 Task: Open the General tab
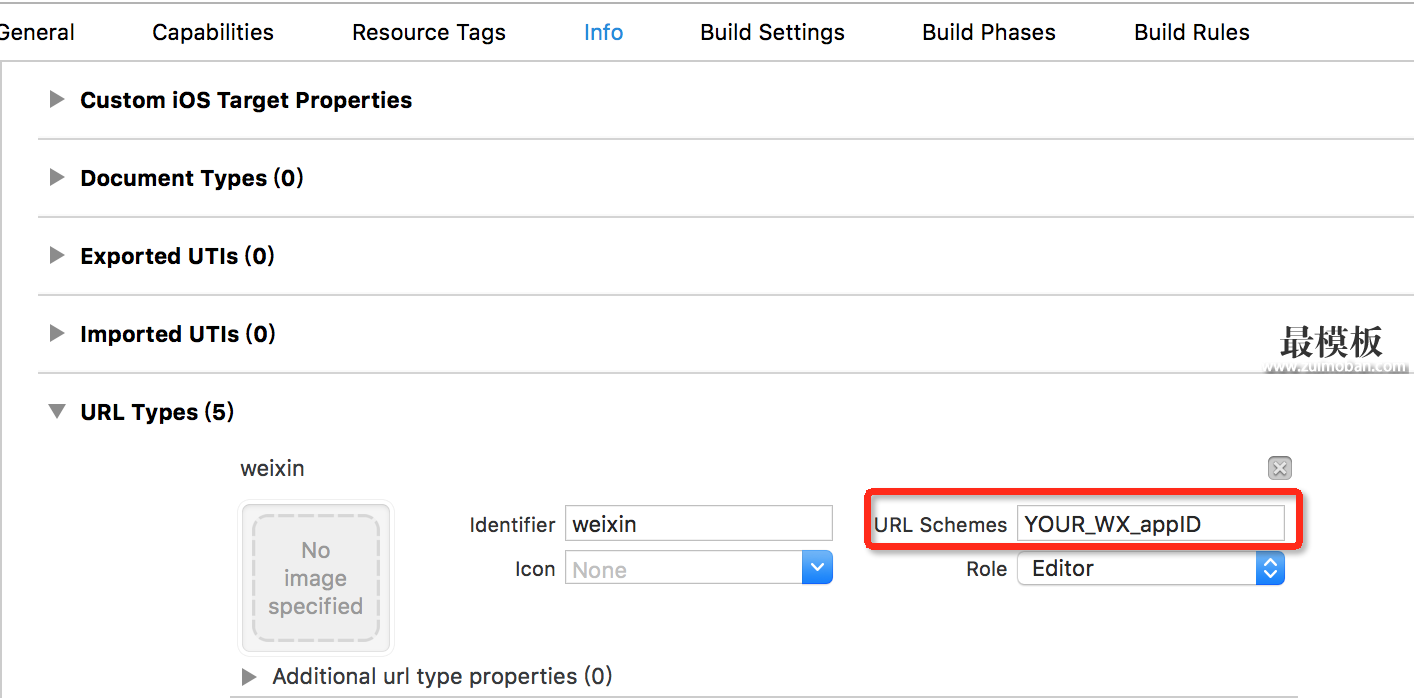click(37, 32)
